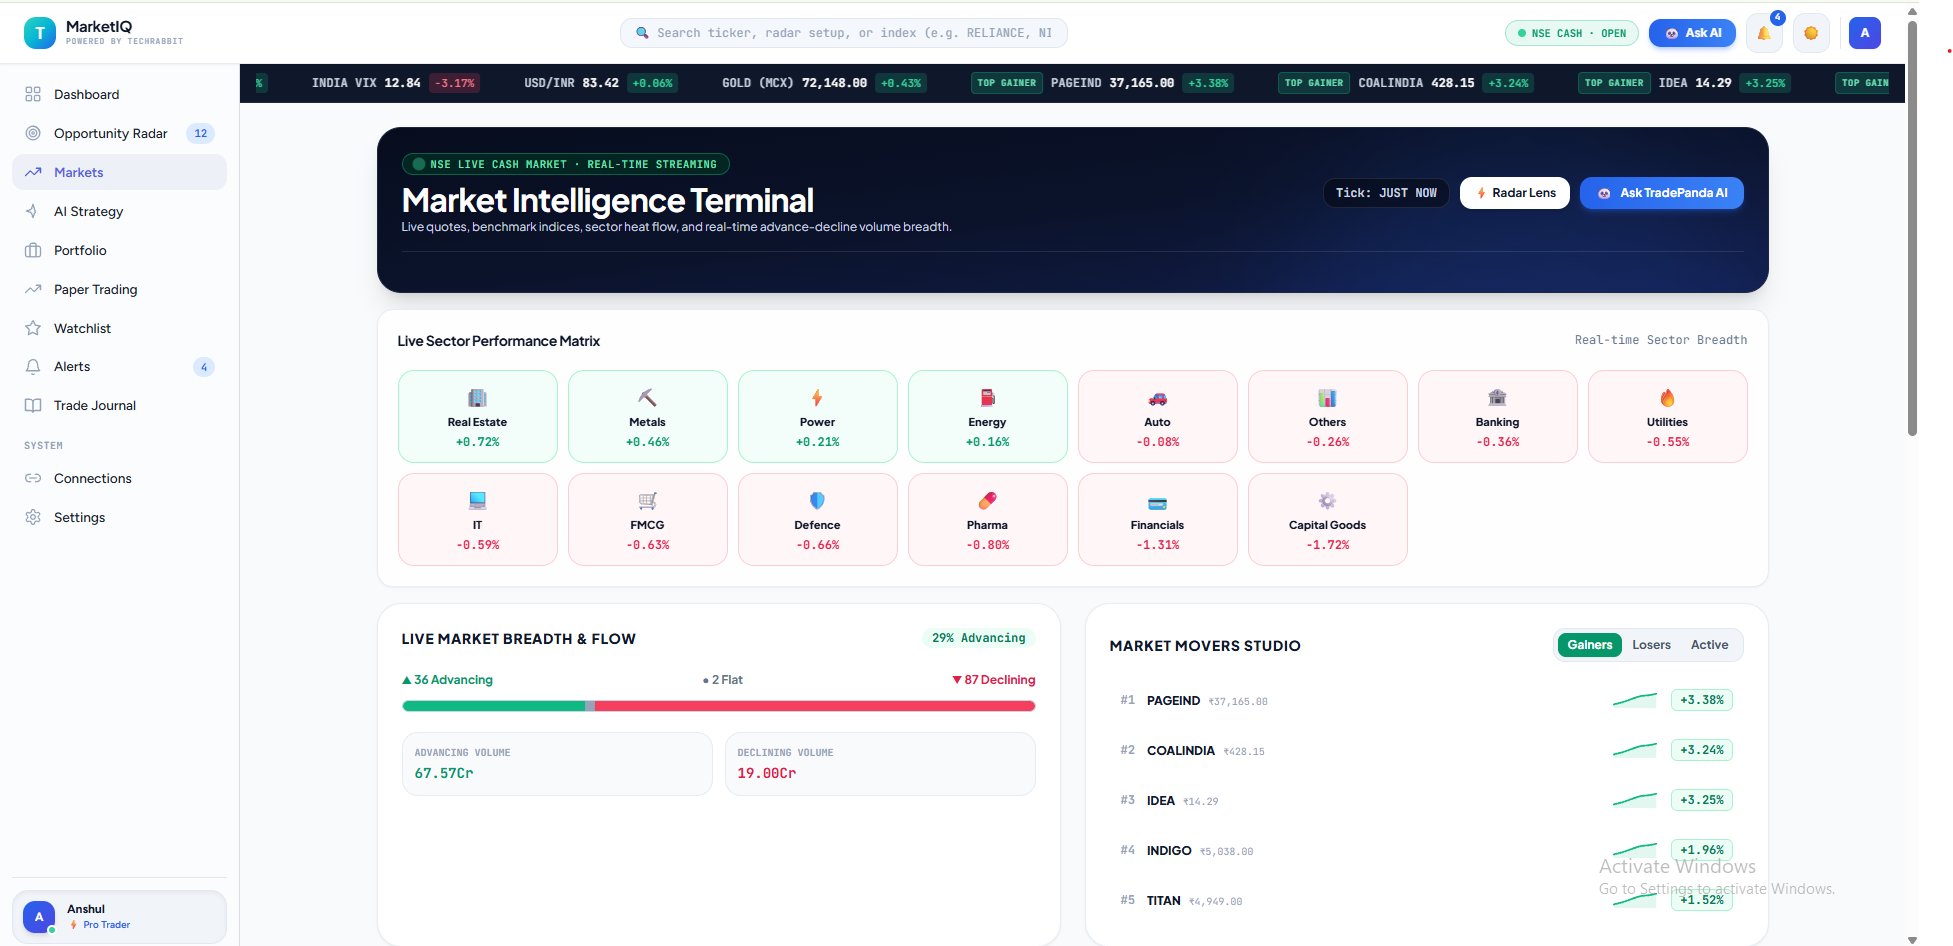Viewport: 1953px width, 946px height.
Task: Click the Connections link icon
Action: point(33,478)
